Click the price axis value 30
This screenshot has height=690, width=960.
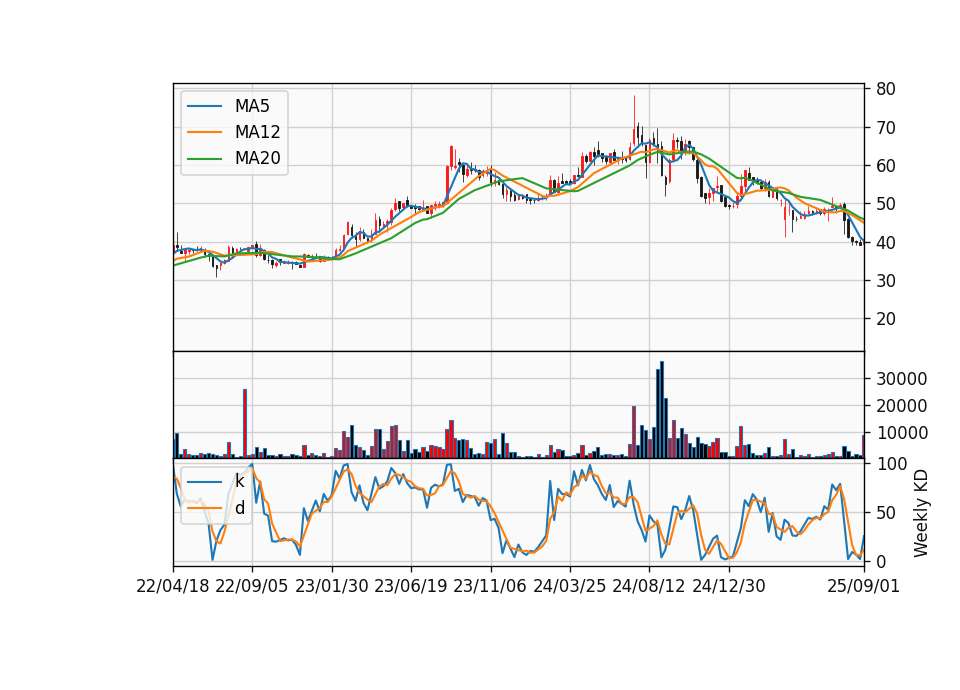(885, 280)
